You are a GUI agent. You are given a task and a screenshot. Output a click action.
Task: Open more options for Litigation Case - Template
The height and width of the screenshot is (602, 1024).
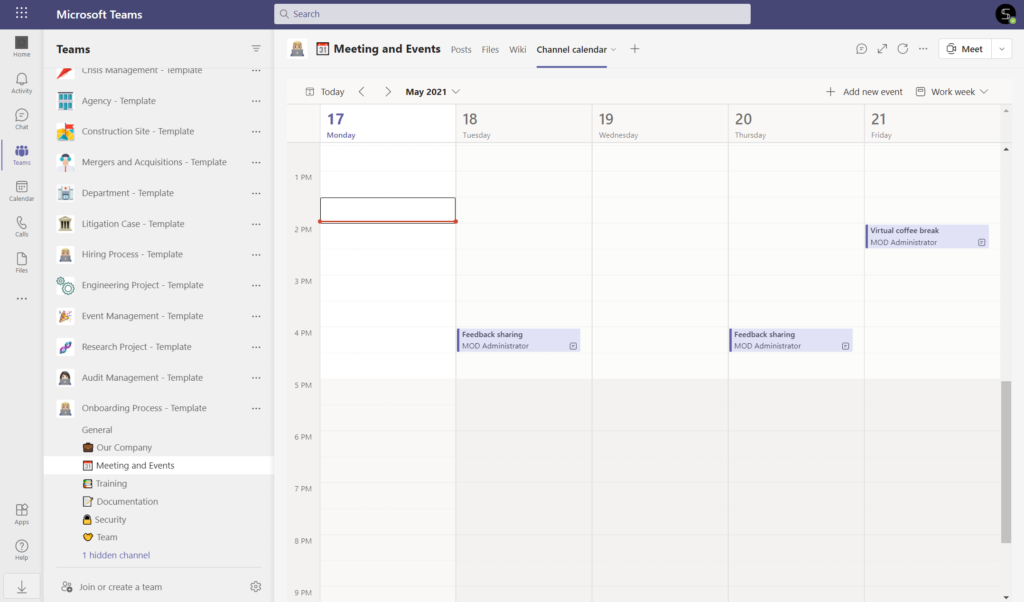[x=256, y=224]
